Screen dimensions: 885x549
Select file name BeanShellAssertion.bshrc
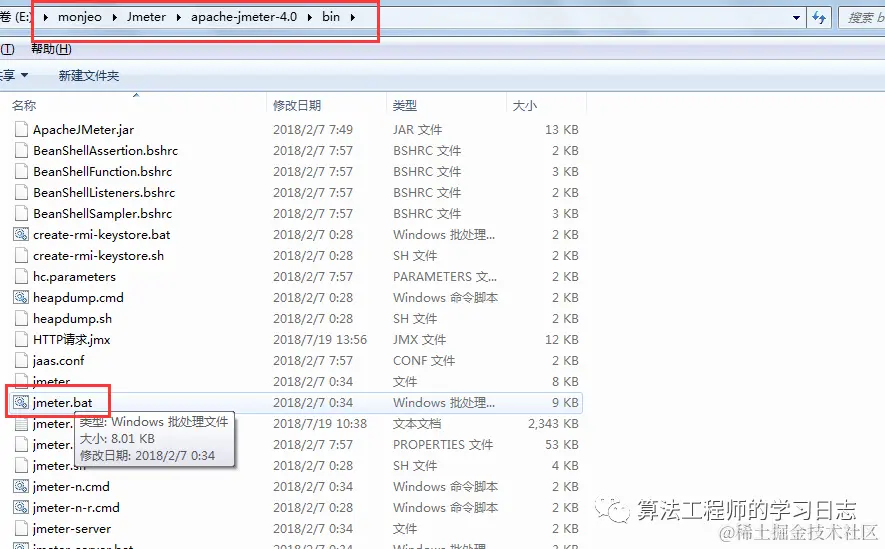pyautogui.click(x=106, y=151)
